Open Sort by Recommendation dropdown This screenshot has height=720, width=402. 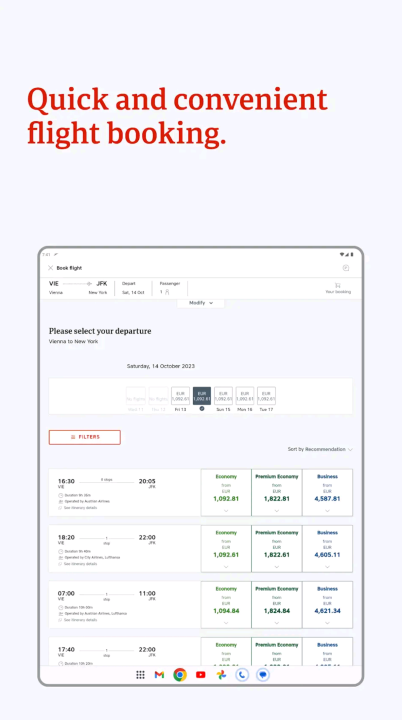[320, 450]
